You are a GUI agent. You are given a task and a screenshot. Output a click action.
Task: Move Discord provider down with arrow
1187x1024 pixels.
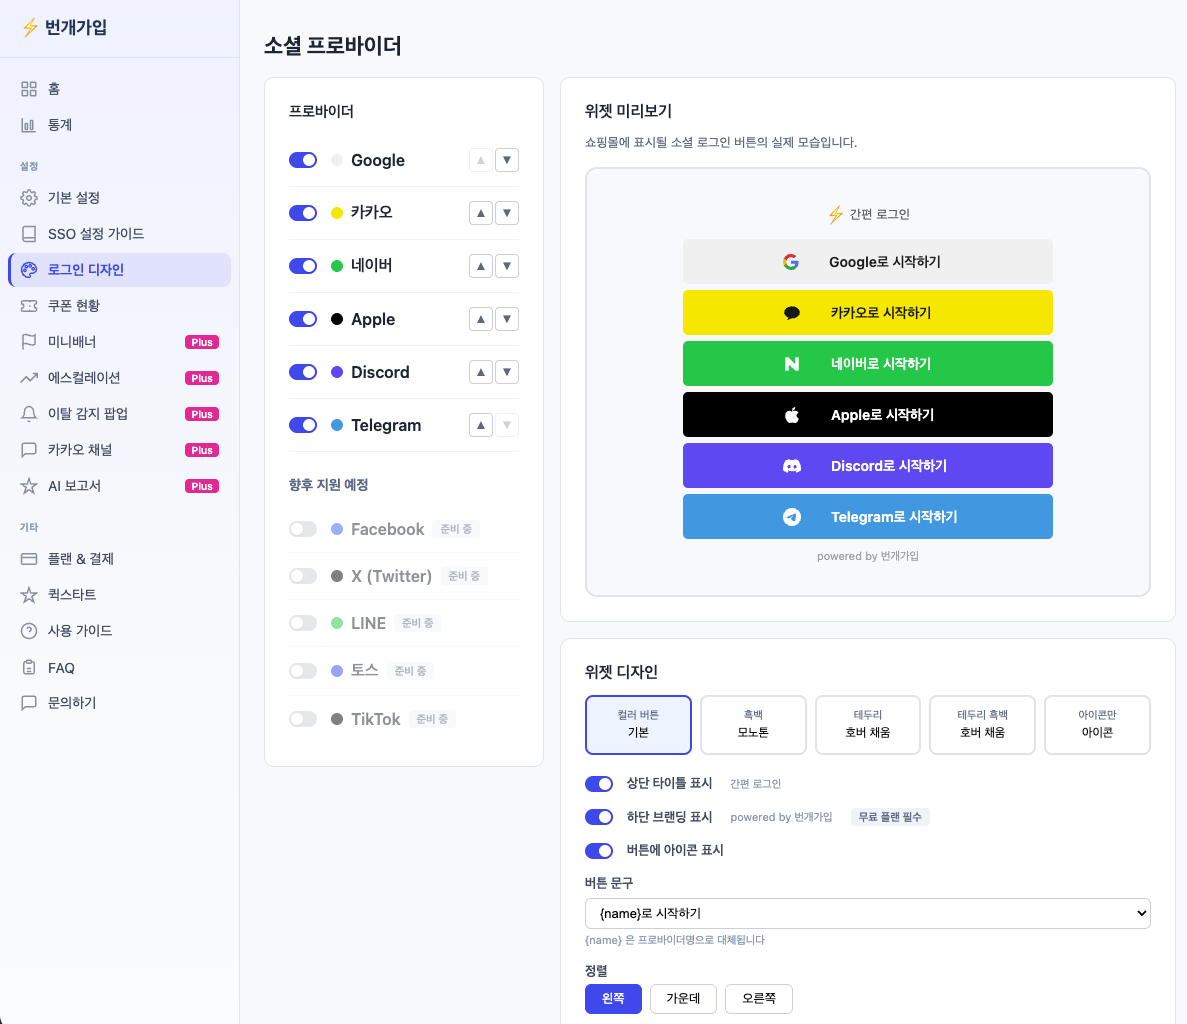pyautogui.click(x=507, y=372)
